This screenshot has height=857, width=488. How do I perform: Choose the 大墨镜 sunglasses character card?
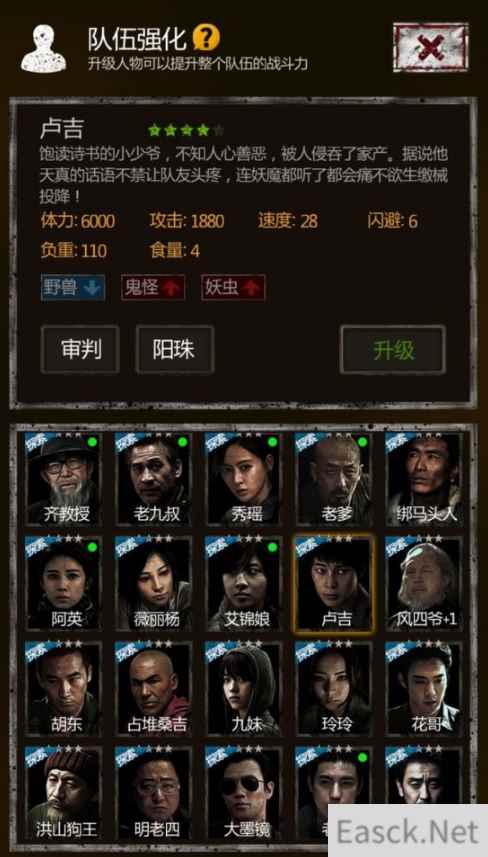[244, 793]
